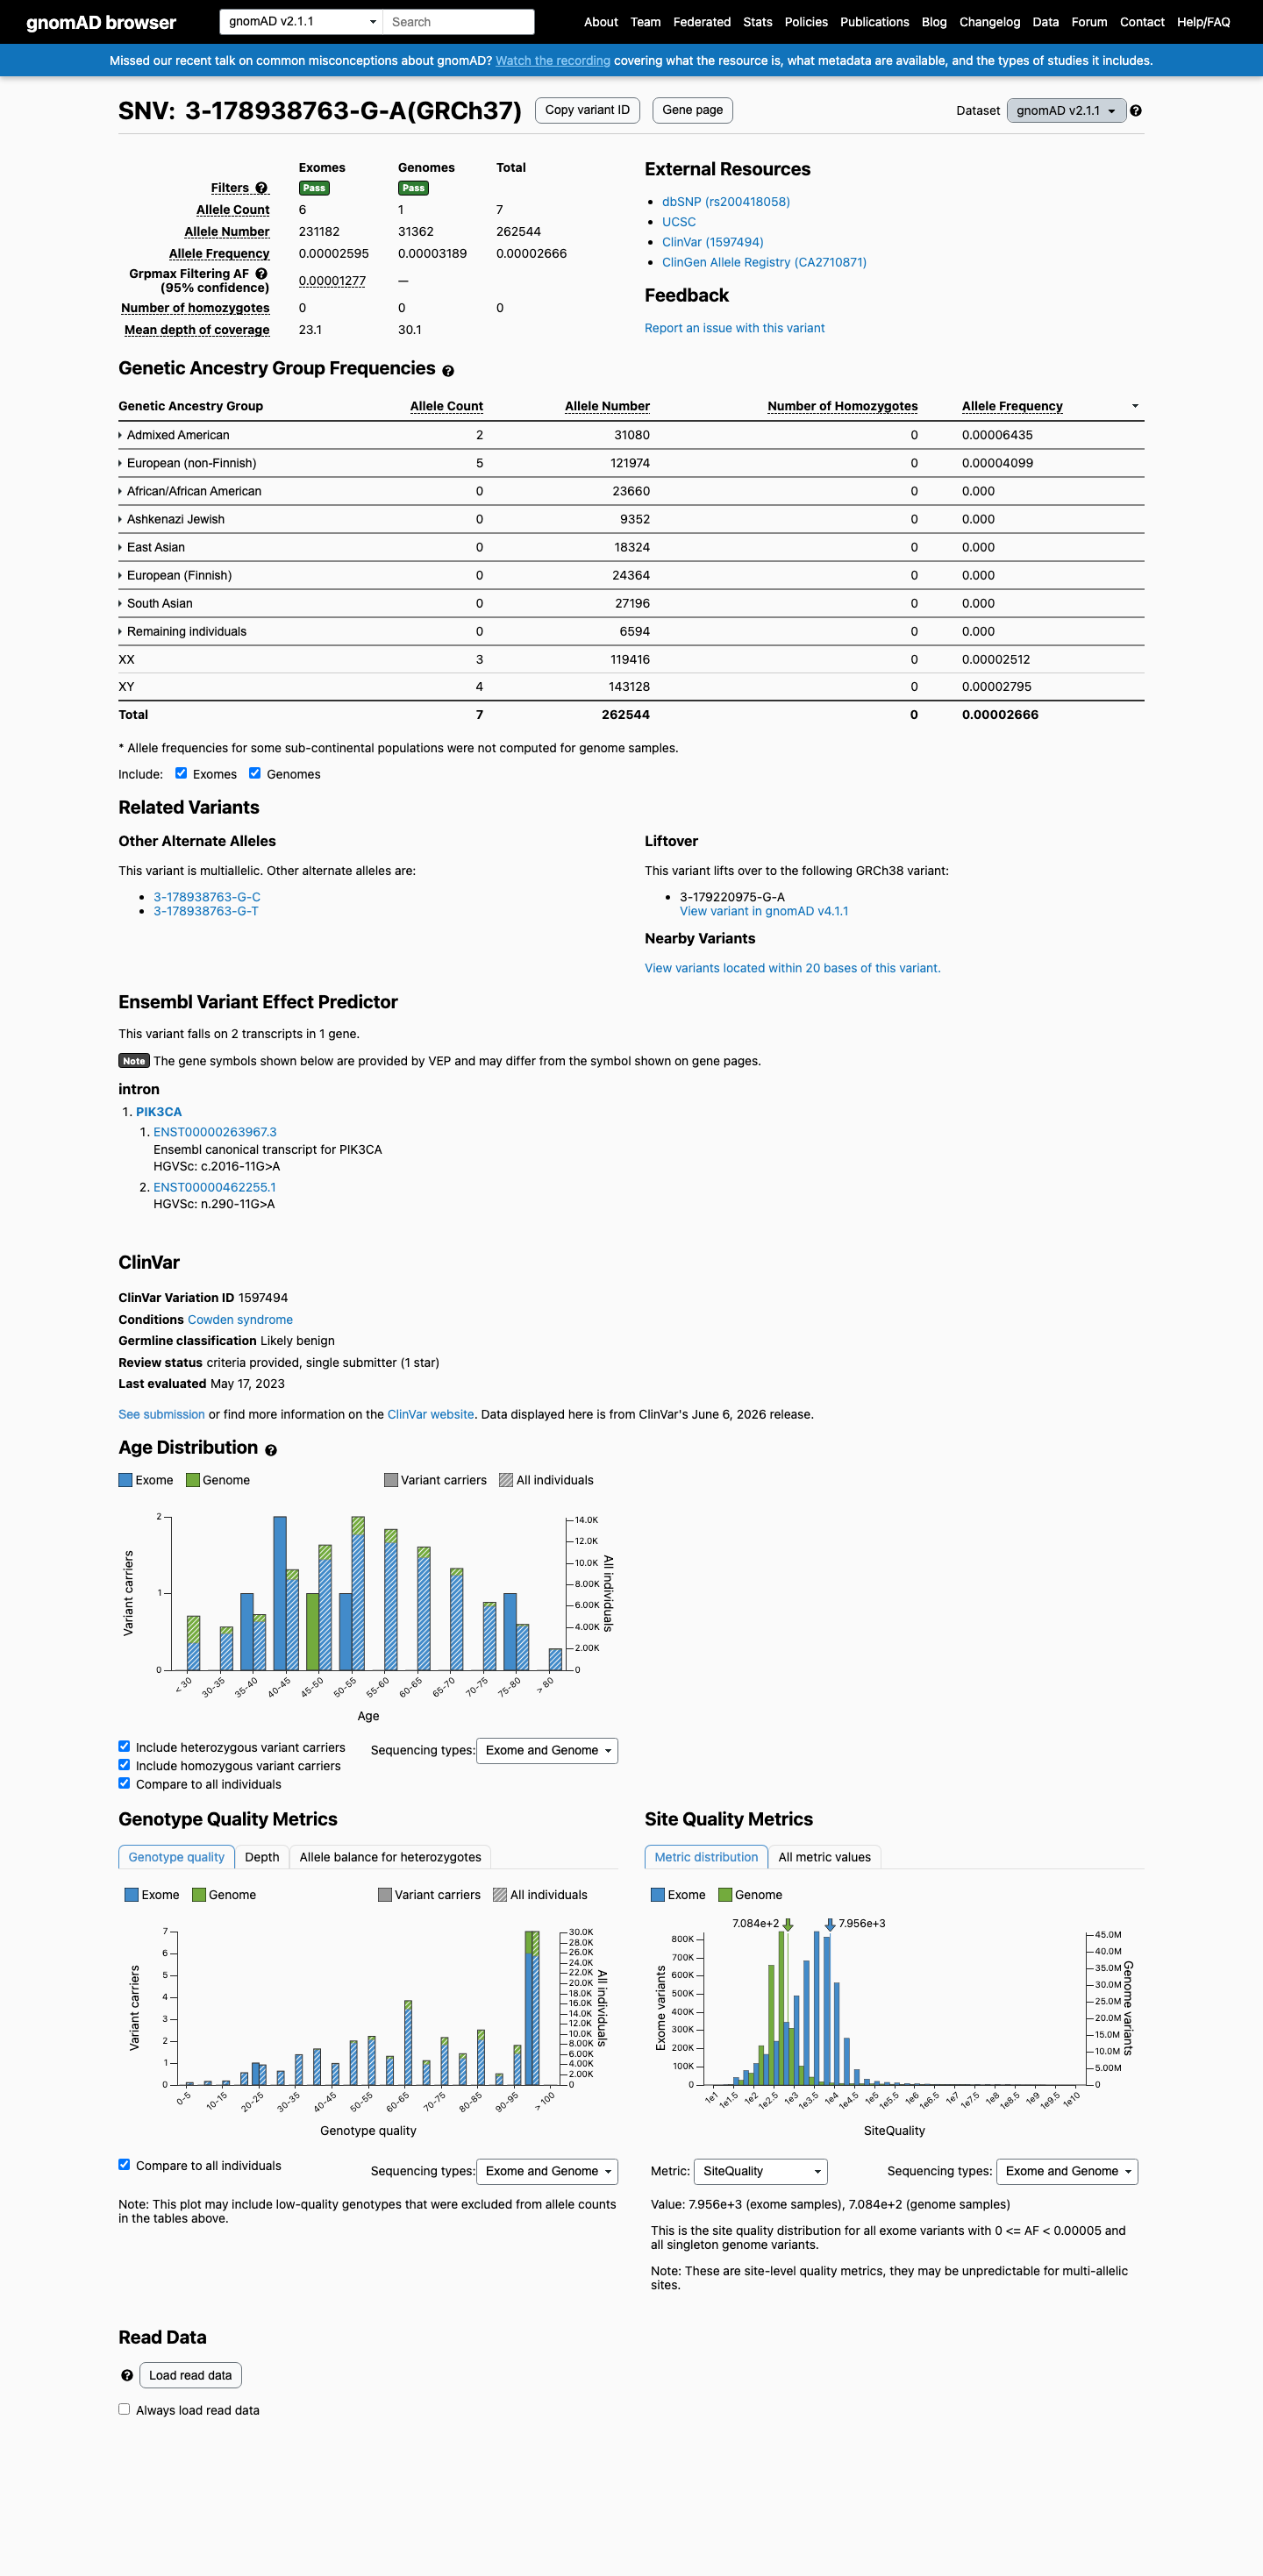Click Copy variant ID button
This screenshot has width=1263, height=2576.
(587, 110)
